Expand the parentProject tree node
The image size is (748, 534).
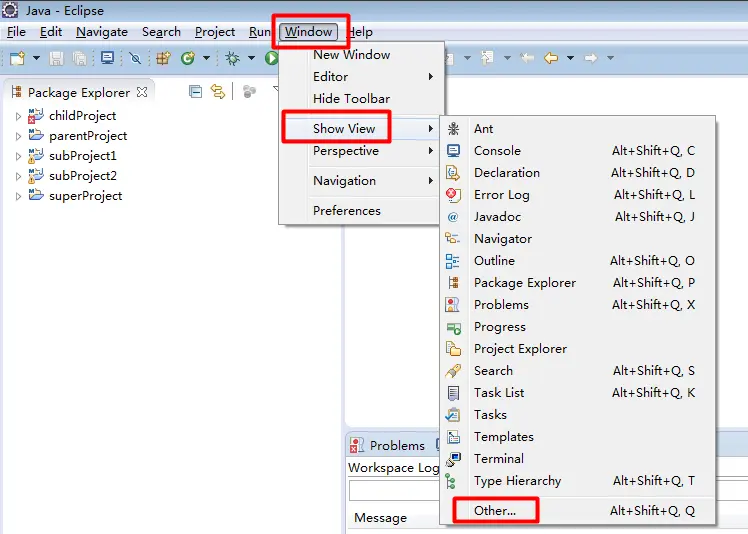point(18,136)
